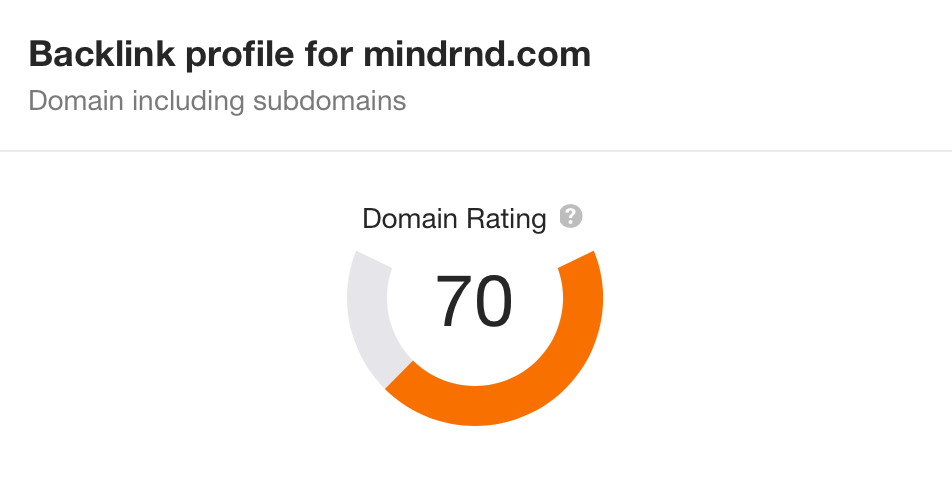
Task: Click the word Domain above the gauge
Action: pos(406,219)
